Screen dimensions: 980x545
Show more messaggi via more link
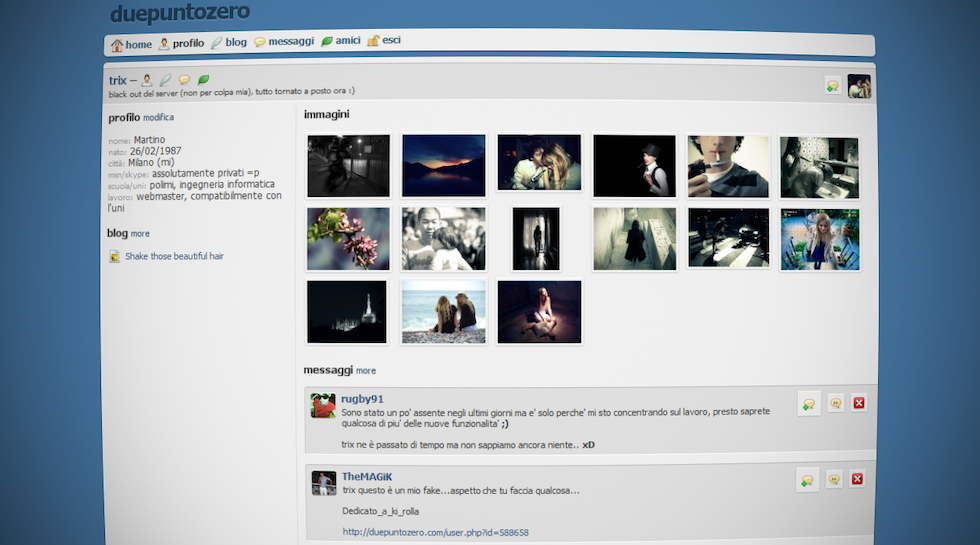point(366,371)
